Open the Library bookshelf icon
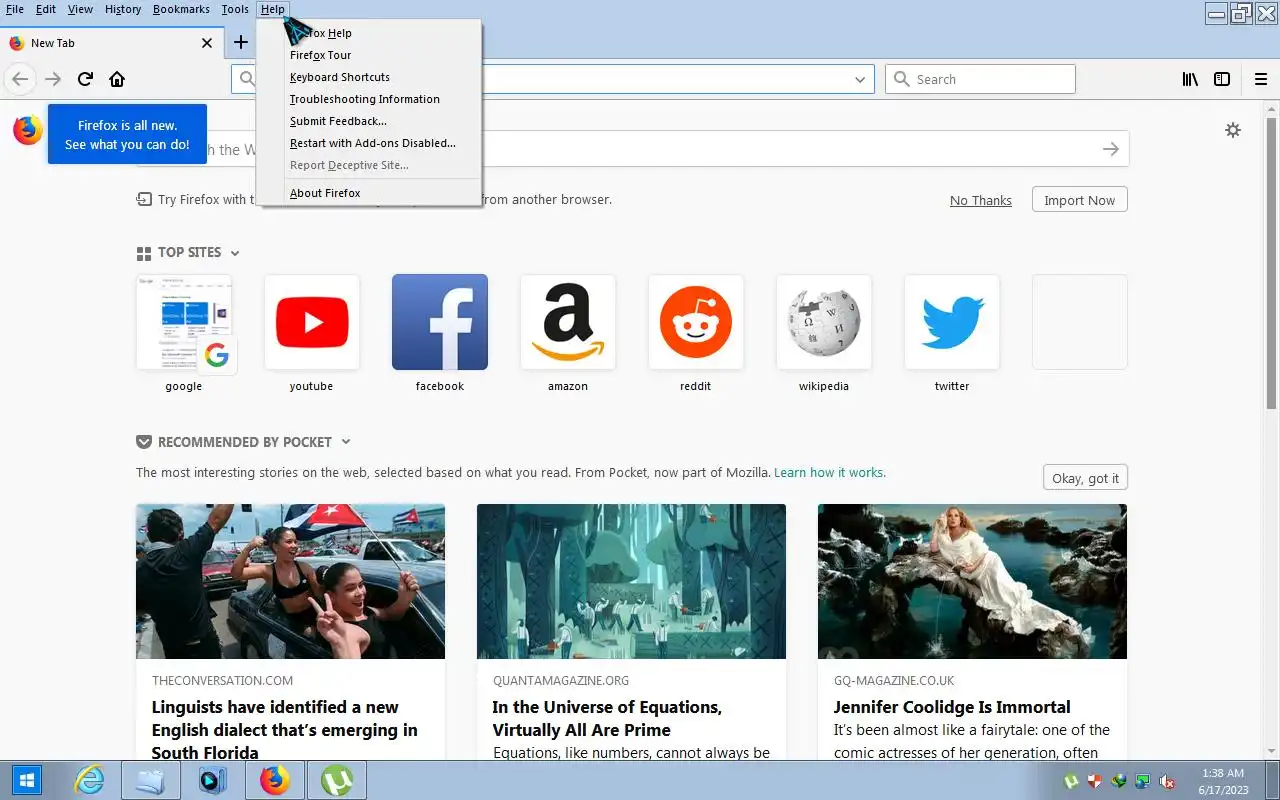Viewport: 1280px width, 800px height. (x=1190, y=79)
